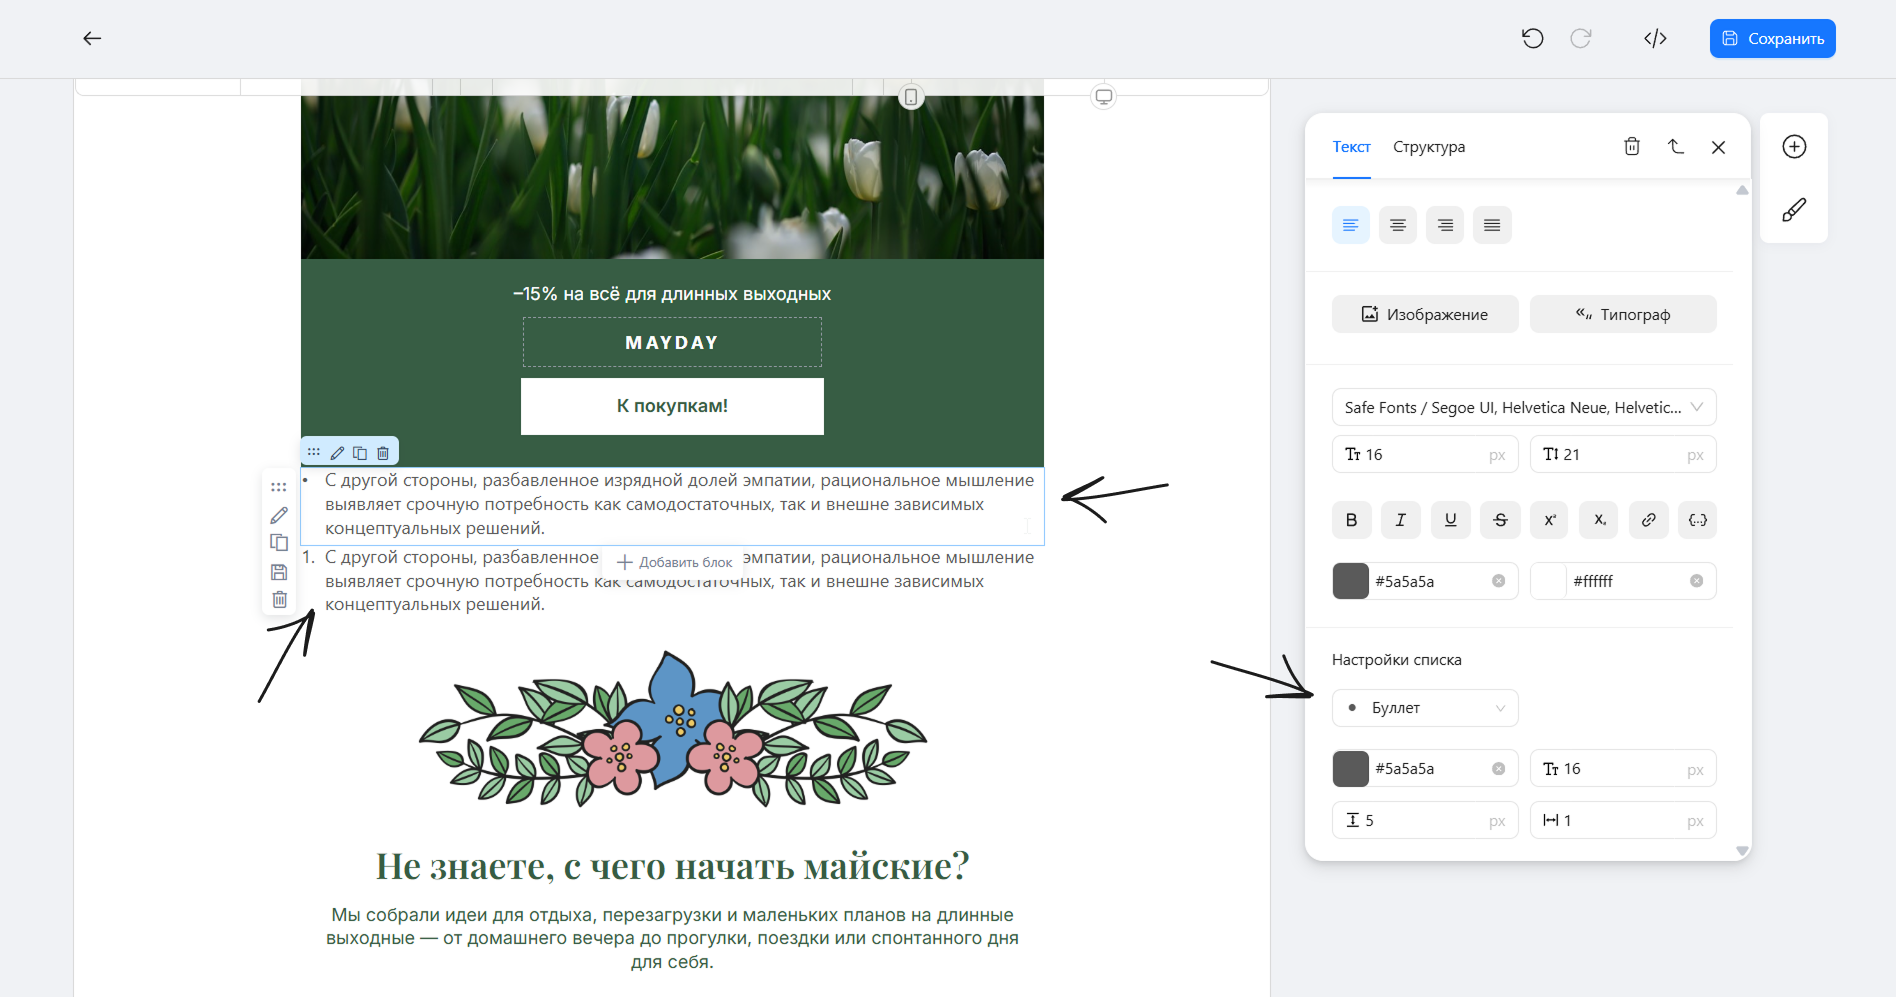Open the styles brush tool
This screenshot has height=997, width=1896.
click(1794, 210)
